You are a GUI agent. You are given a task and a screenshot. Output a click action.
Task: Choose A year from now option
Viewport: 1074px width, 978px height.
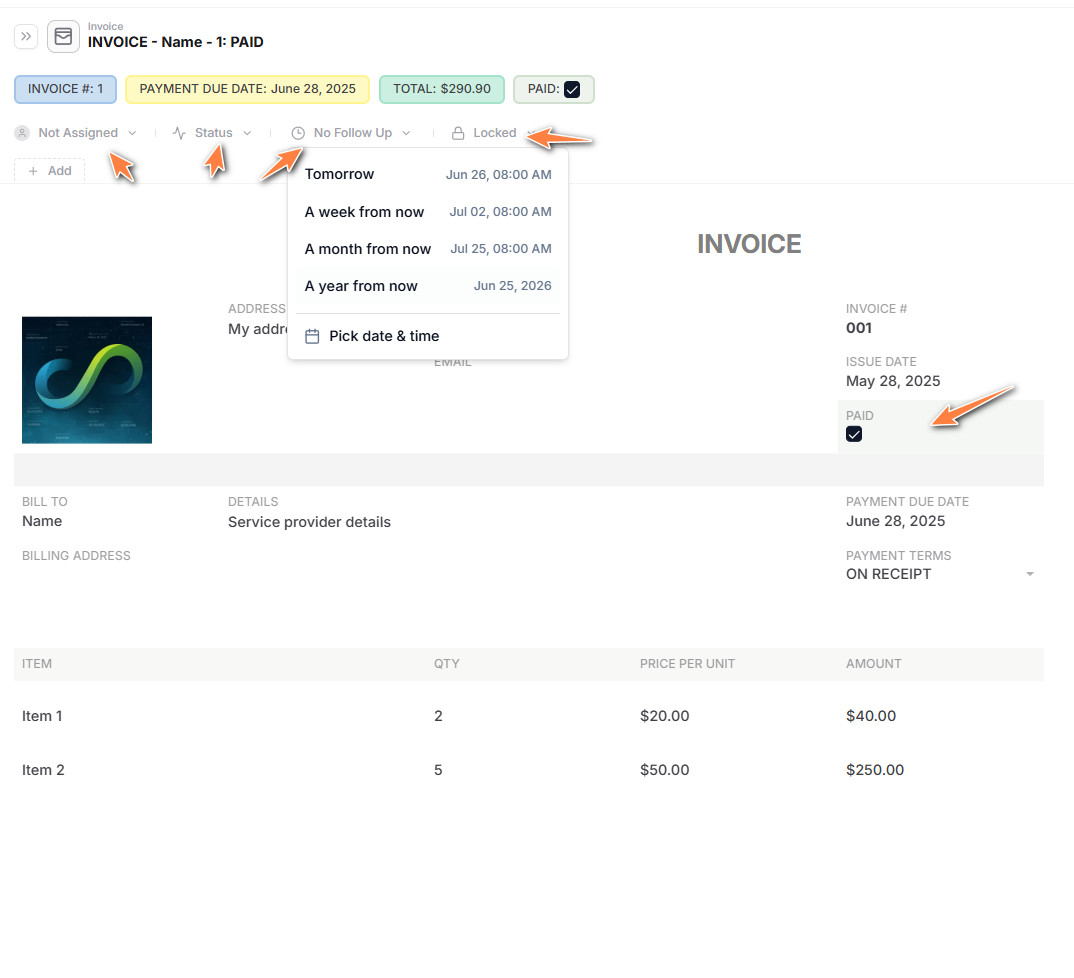click(428, 286)
